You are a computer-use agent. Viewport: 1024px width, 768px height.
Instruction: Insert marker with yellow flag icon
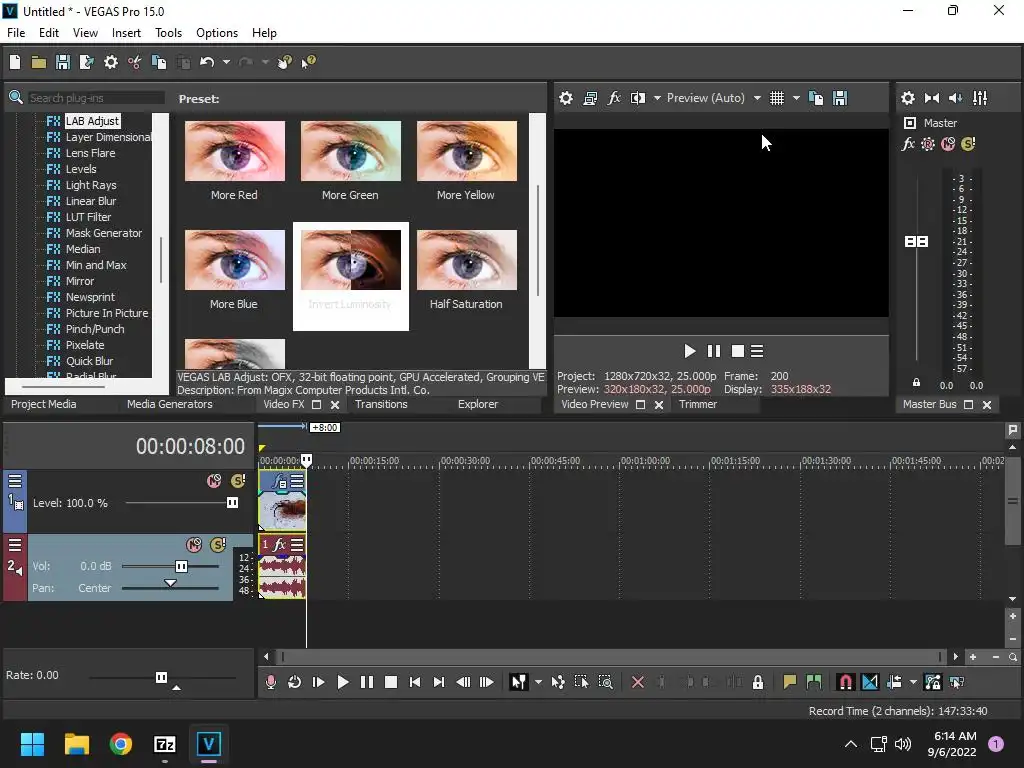click(789, 682)
